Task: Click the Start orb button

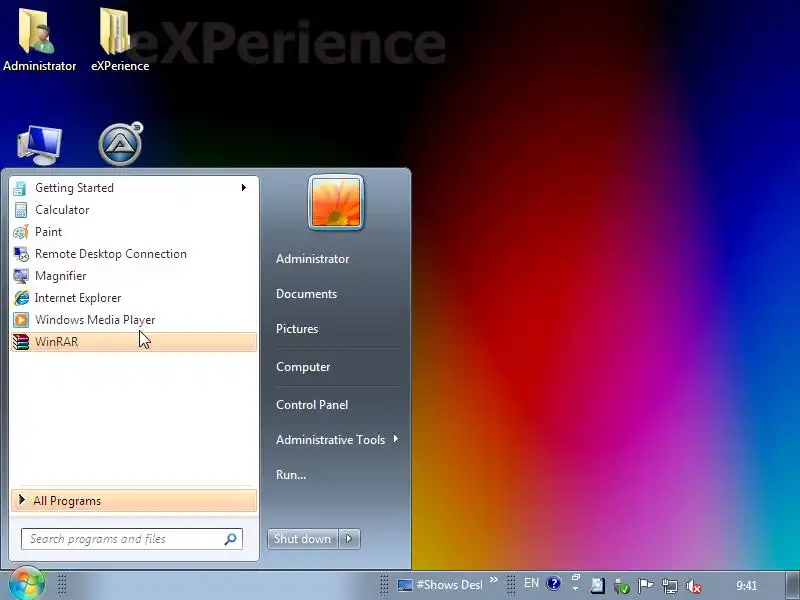Action: [26, 584]
